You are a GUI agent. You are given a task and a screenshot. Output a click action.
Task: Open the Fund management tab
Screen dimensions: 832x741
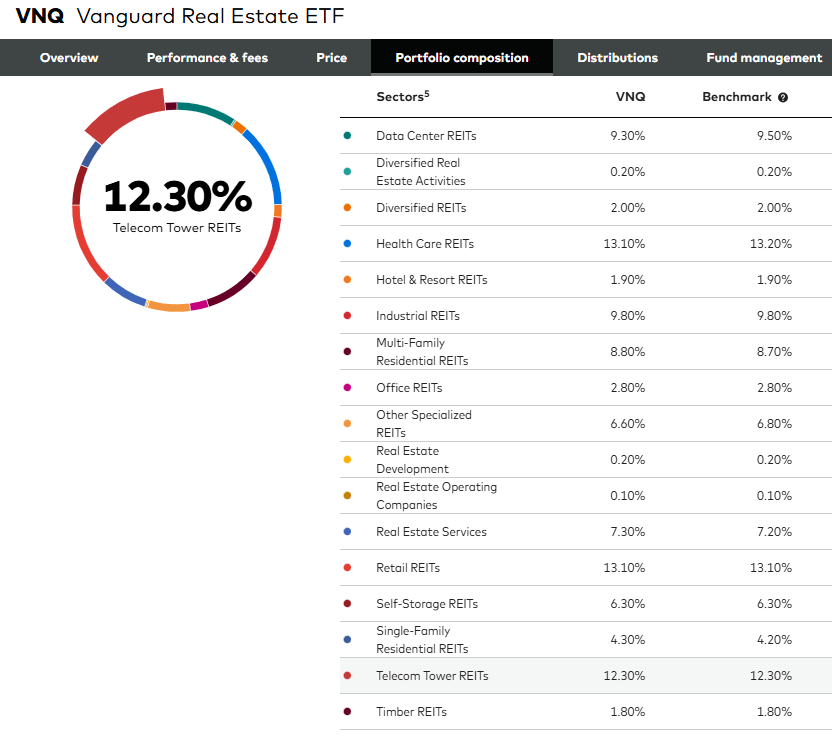pos(764,57)
